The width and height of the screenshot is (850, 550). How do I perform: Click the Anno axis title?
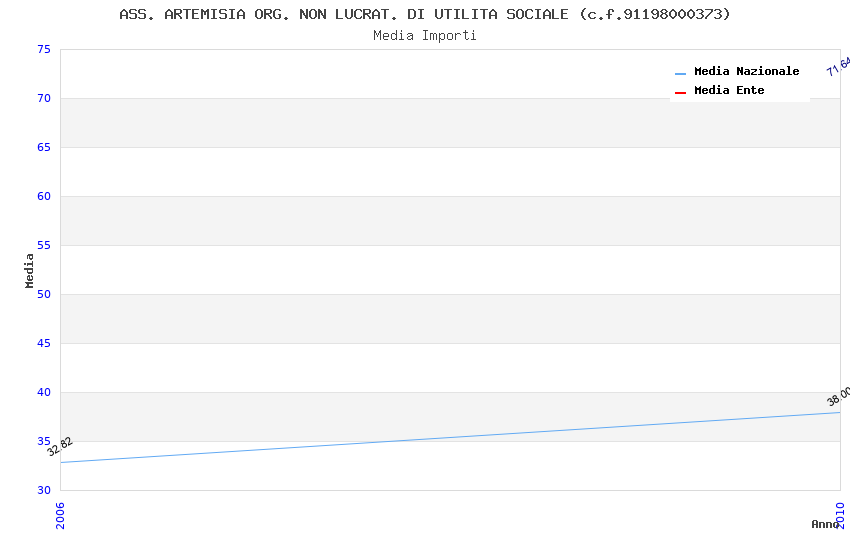(824, 524)
